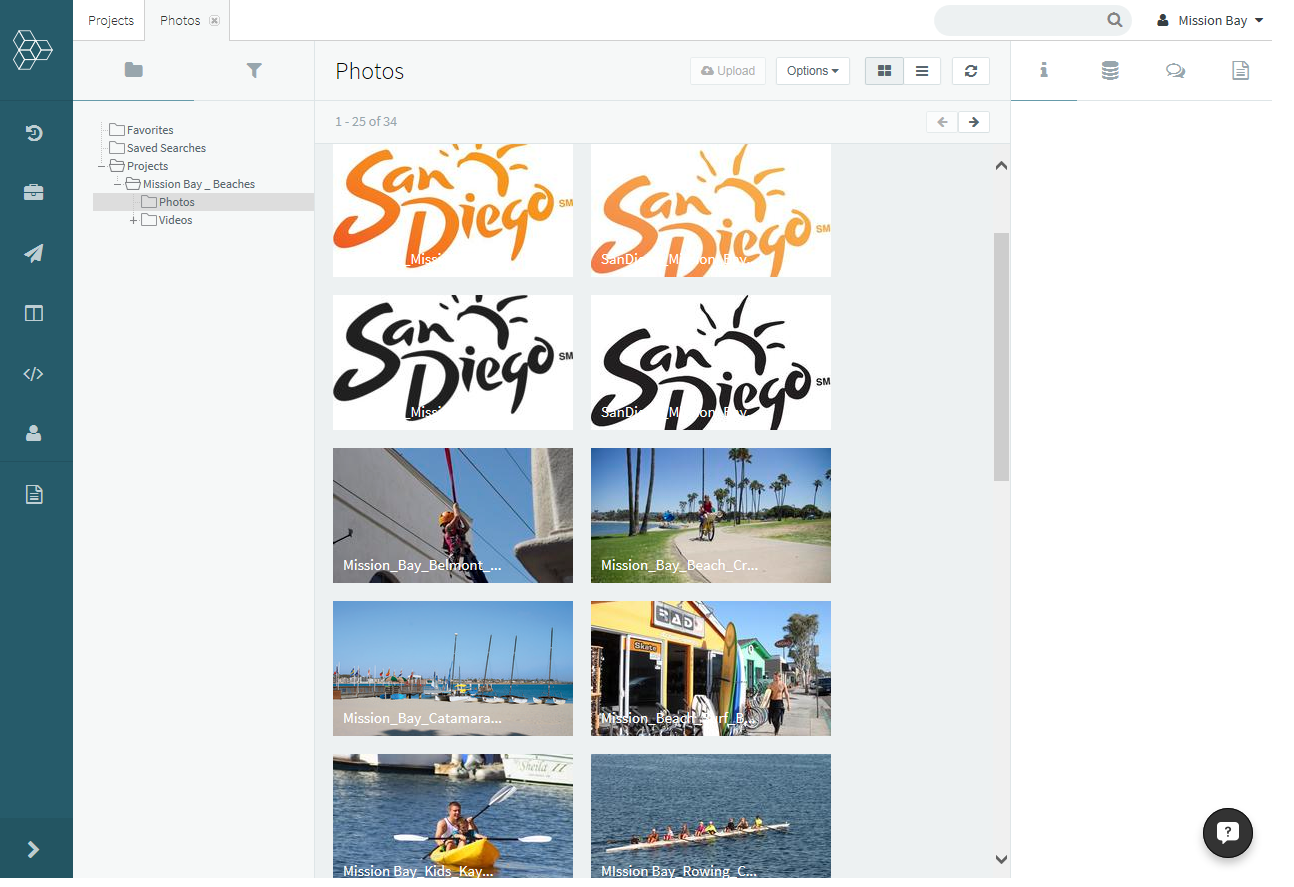The height and width of the screenshot is (887, 1294).
Task: Select Mission_Bay_Beach_Cr photo thumbnail
Action: [x=711, y=515]
